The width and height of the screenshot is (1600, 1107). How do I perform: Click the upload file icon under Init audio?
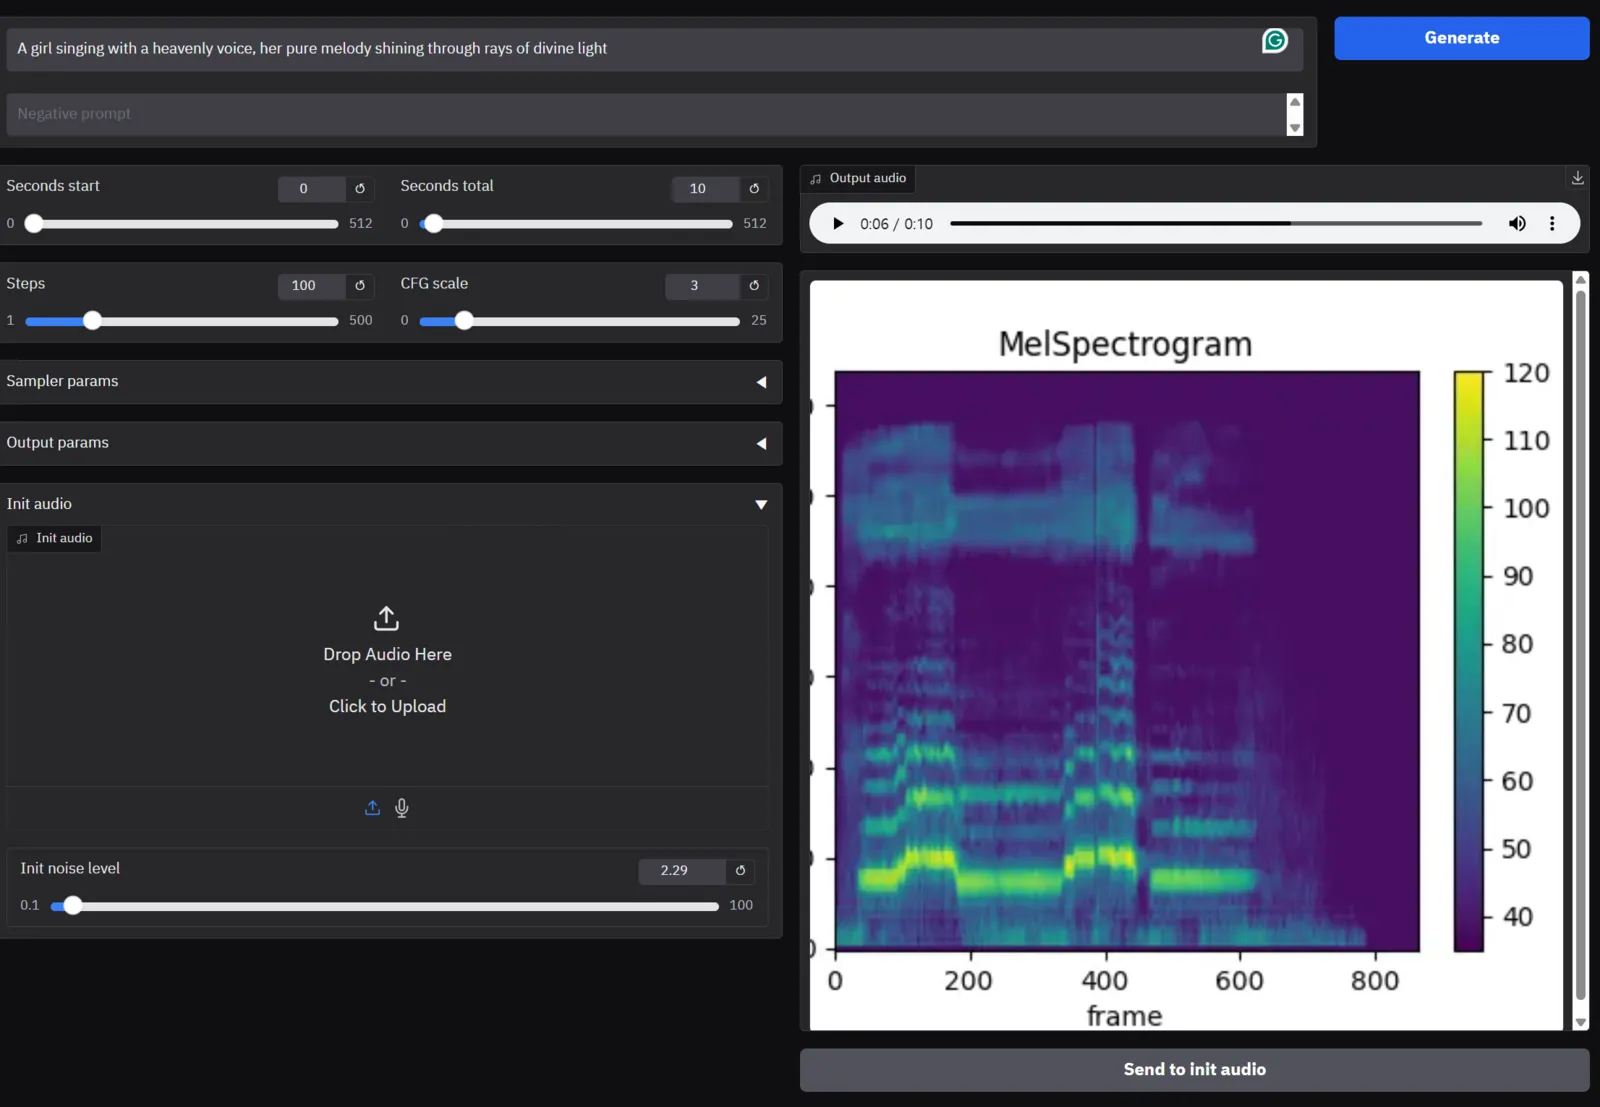[x=372, y=808]
